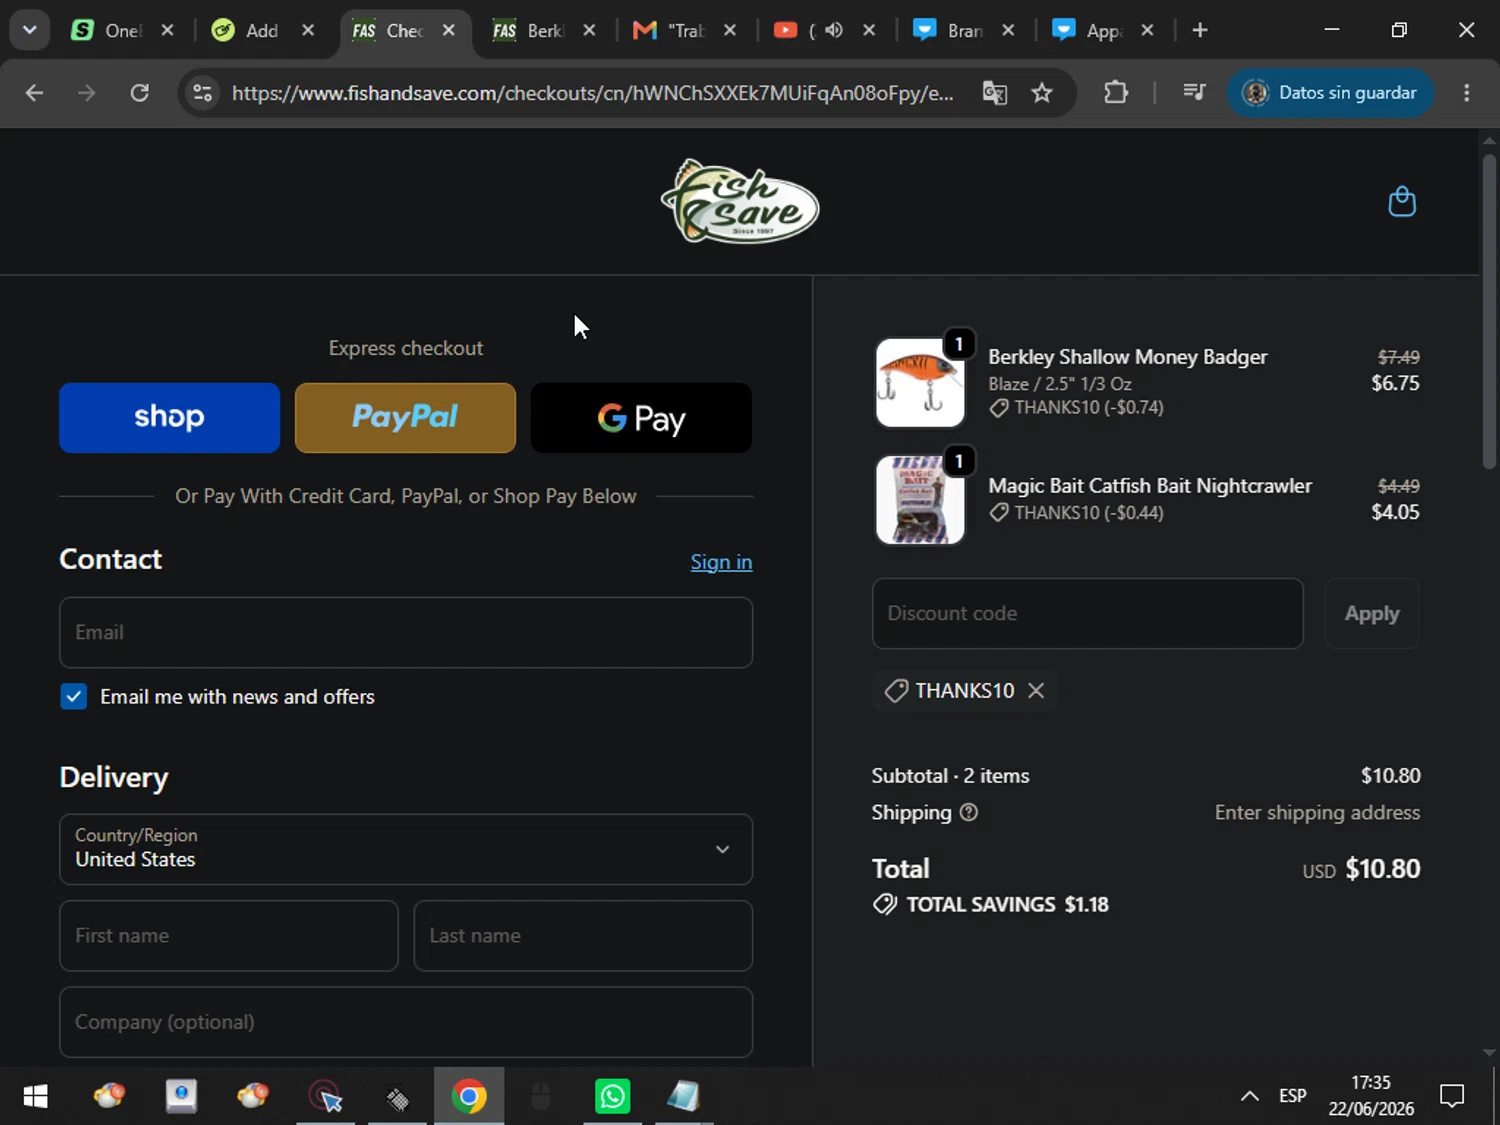
Task: Open the site information icon in address bar
Action: (x=202, y=93)
